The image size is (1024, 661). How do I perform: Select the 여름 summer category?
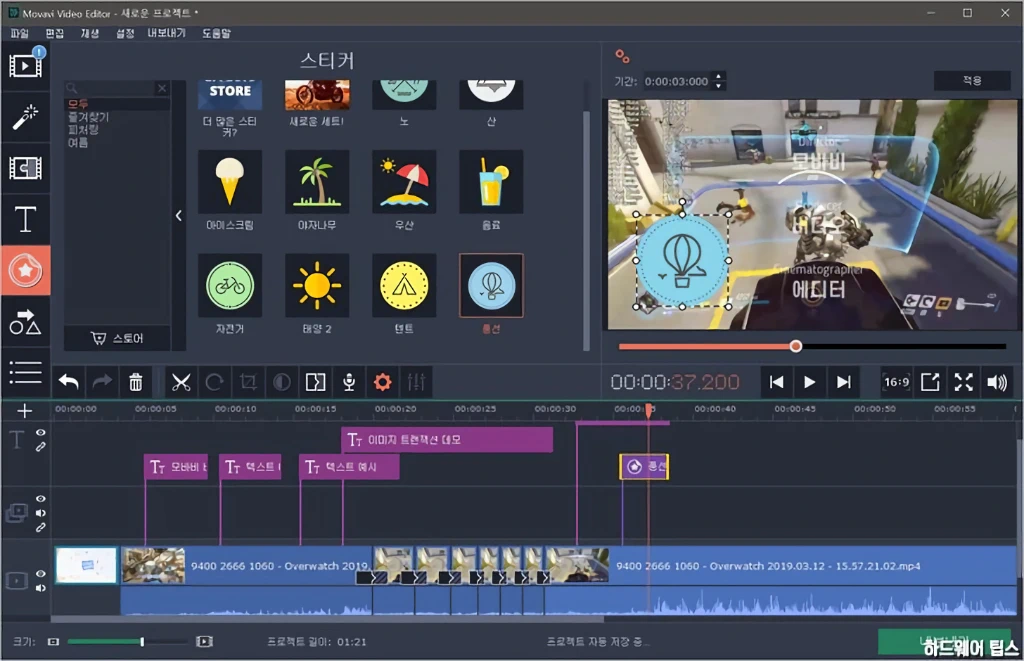pyautogui.click(x=78, y=142)
